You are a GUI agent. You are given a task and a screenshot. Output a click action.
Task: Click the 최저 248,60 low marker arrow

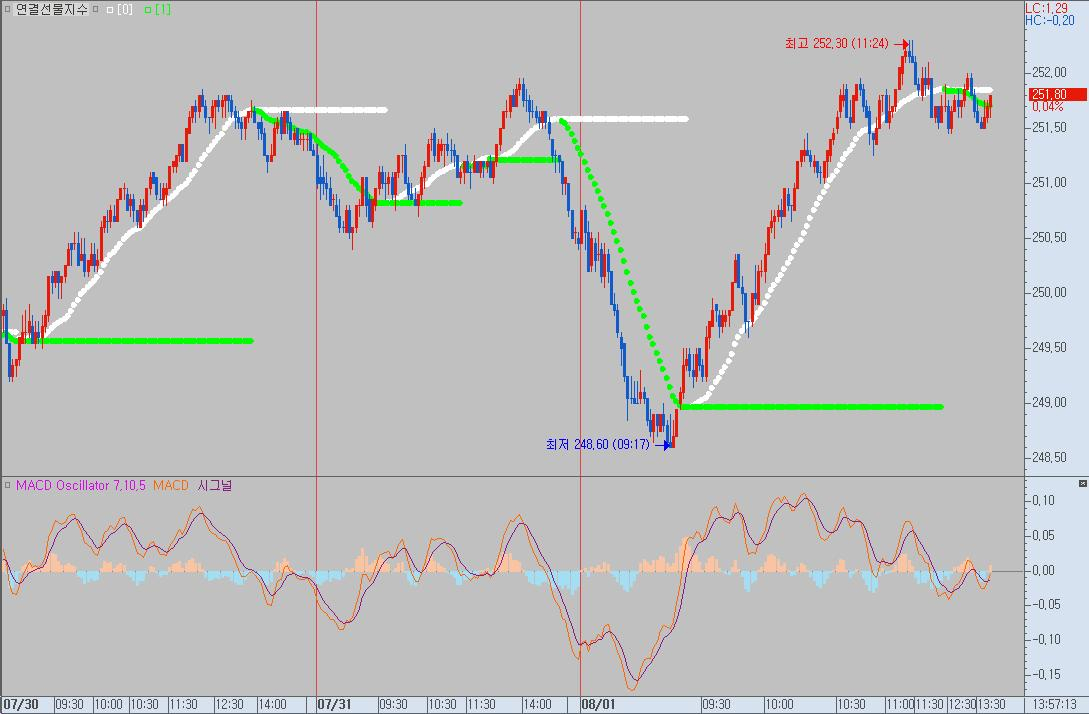(663, 445)
